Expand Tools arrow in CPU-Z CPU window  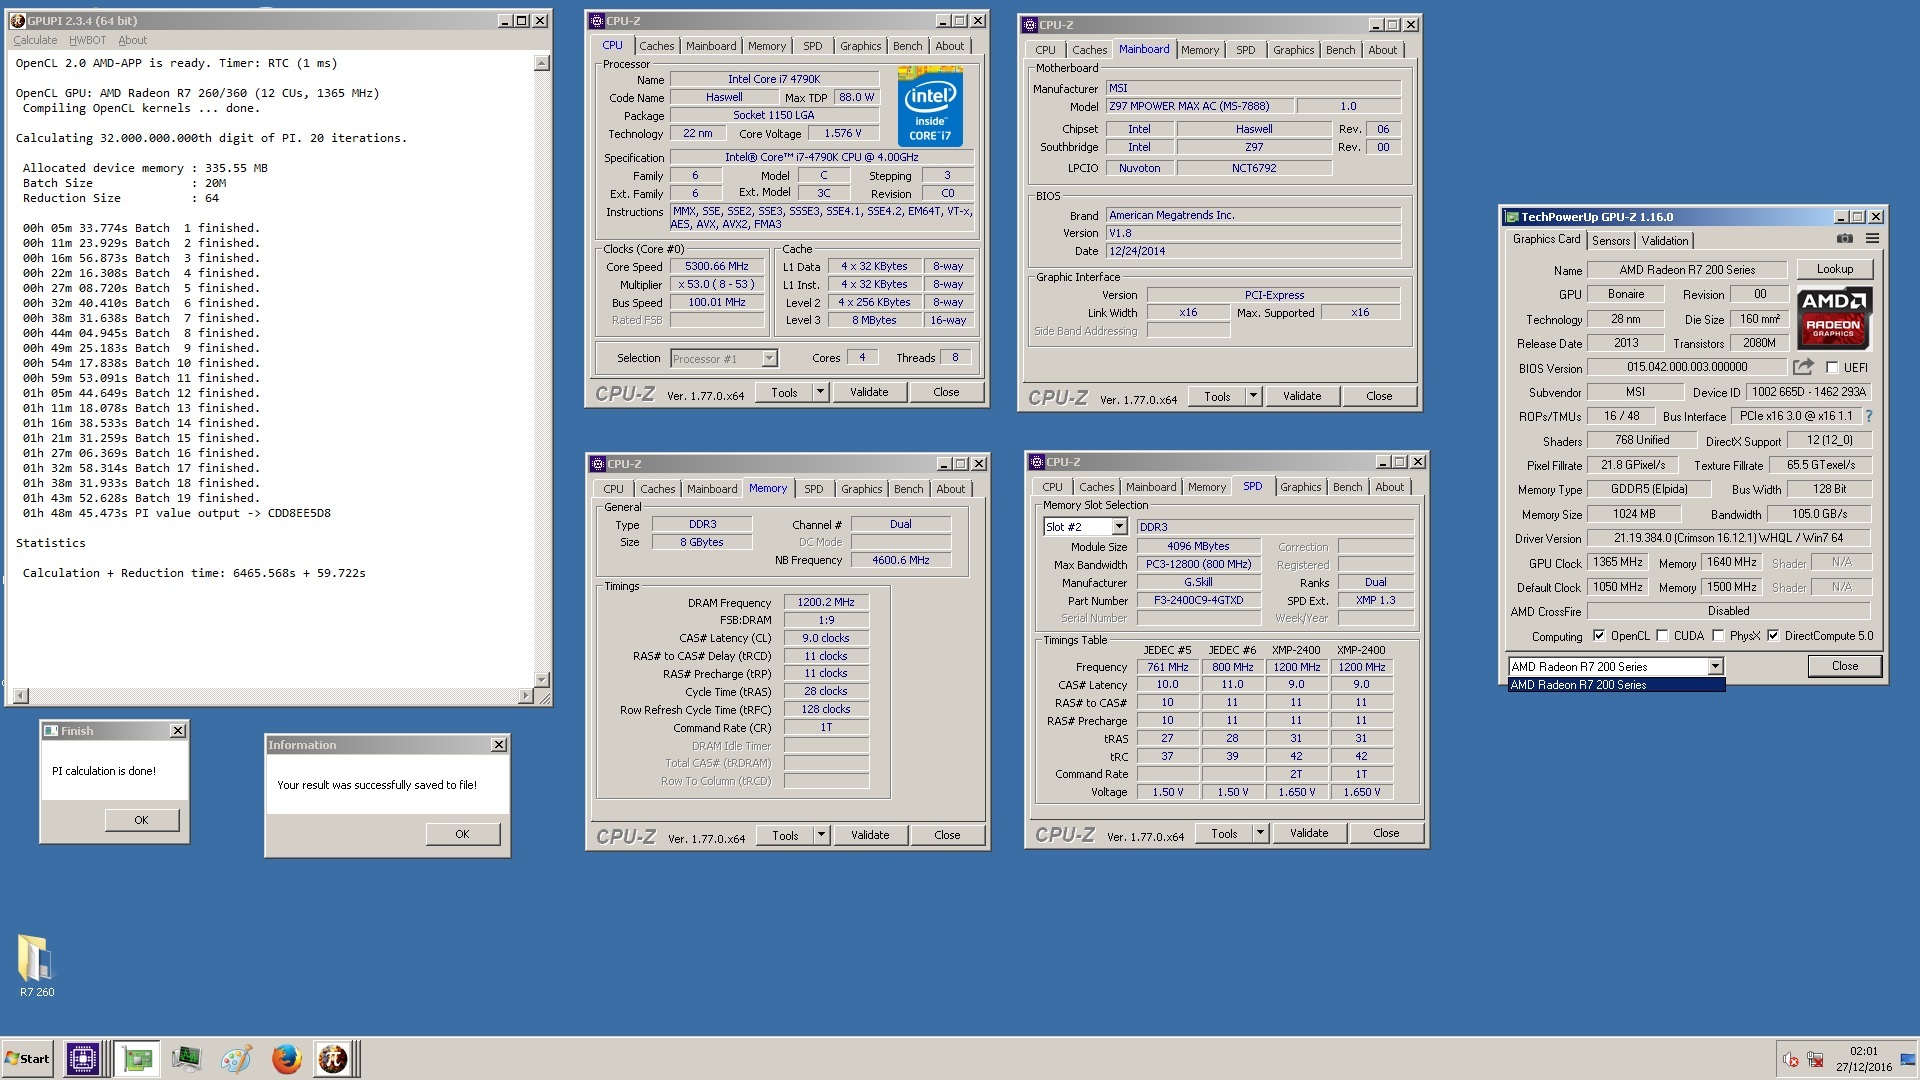tap(820, 392)
